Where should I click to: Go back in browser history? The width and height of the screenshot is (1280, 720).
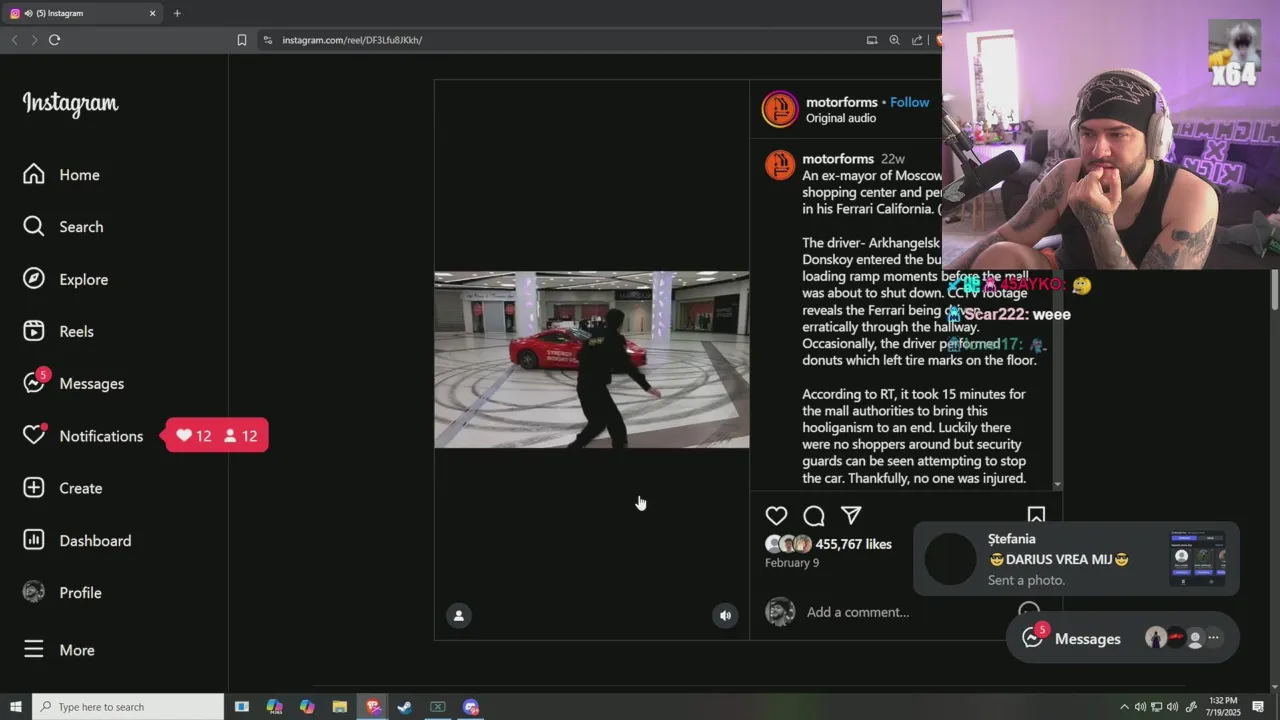[x=15, y=40]
